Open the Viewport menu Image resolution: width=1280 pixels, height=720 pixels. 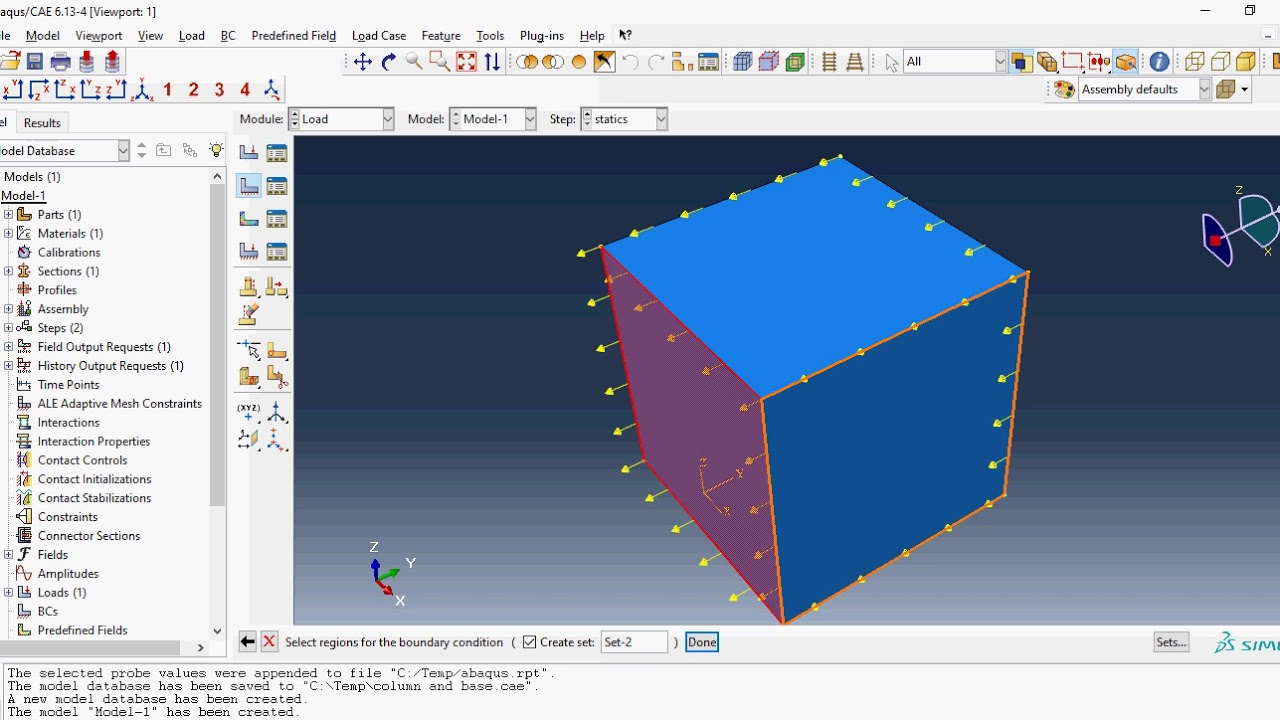pyautogui.click(x=98, y=35)
